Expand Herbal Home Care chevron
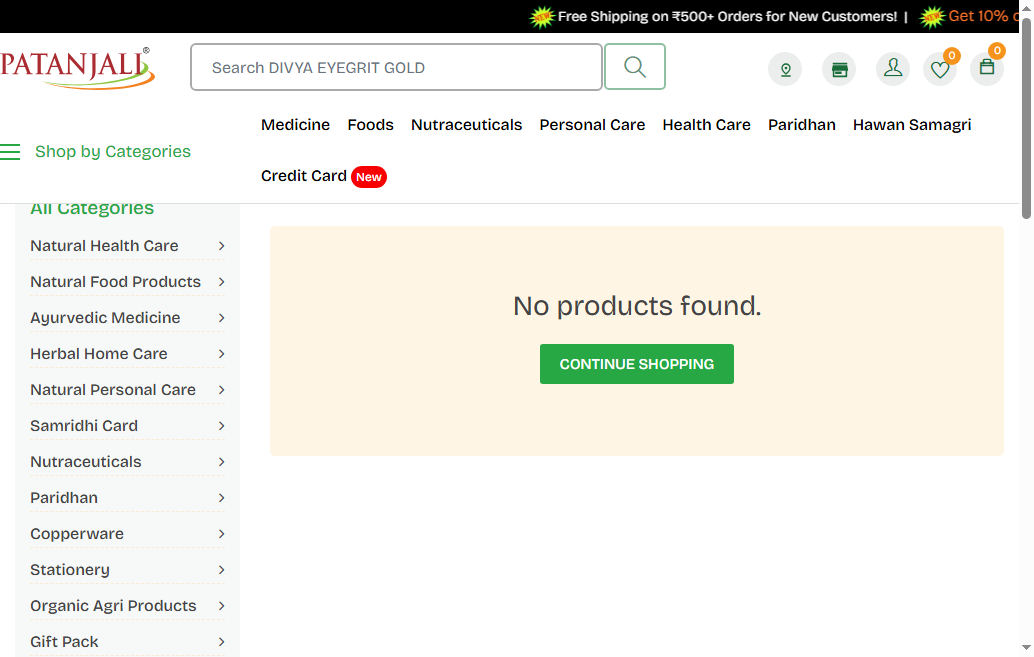The image size is (1034, 657). pos(222,354)
